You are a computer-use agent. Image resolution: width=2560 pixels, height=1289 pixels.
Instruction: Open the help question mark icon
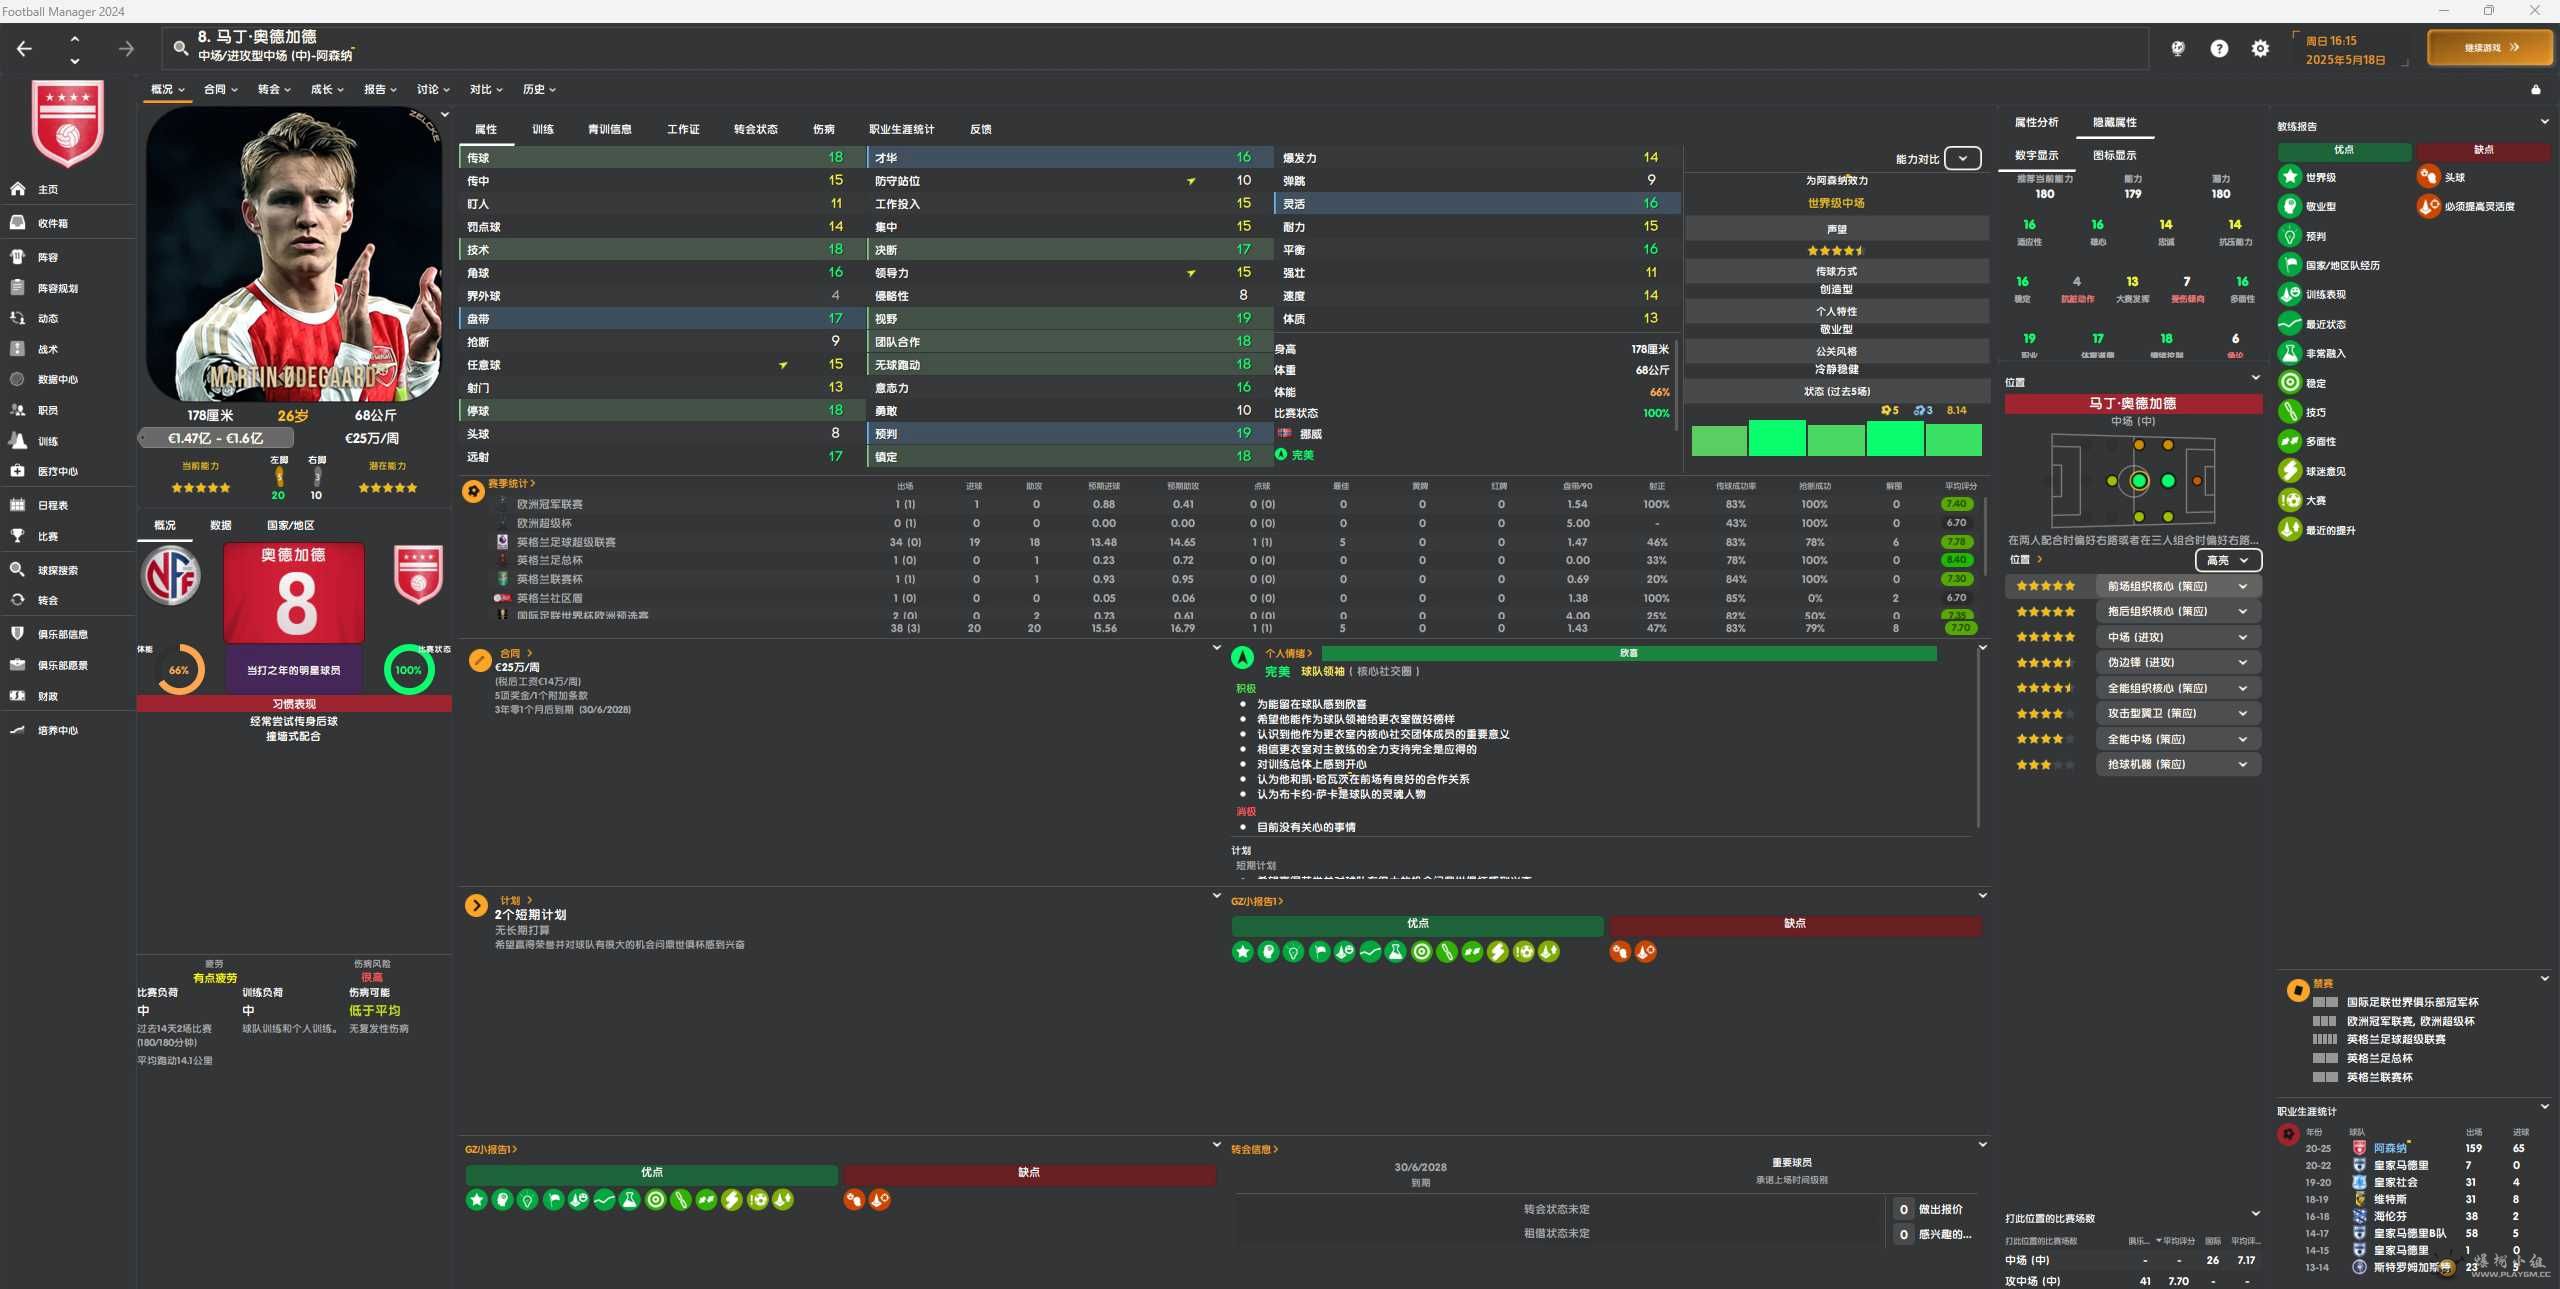2219,48
